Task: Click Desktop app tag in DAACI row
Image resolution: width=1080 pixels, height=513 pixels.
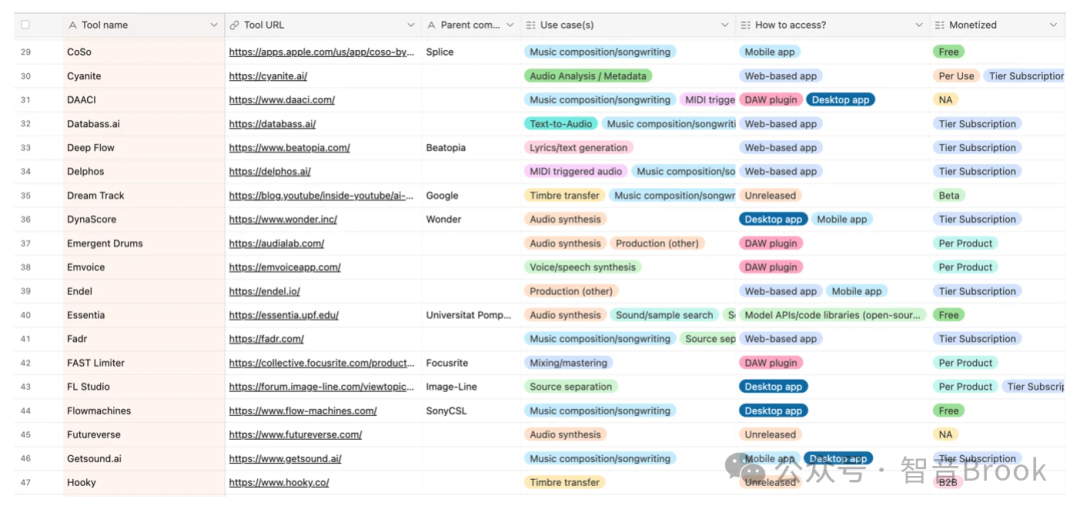Action: point(840,100)
